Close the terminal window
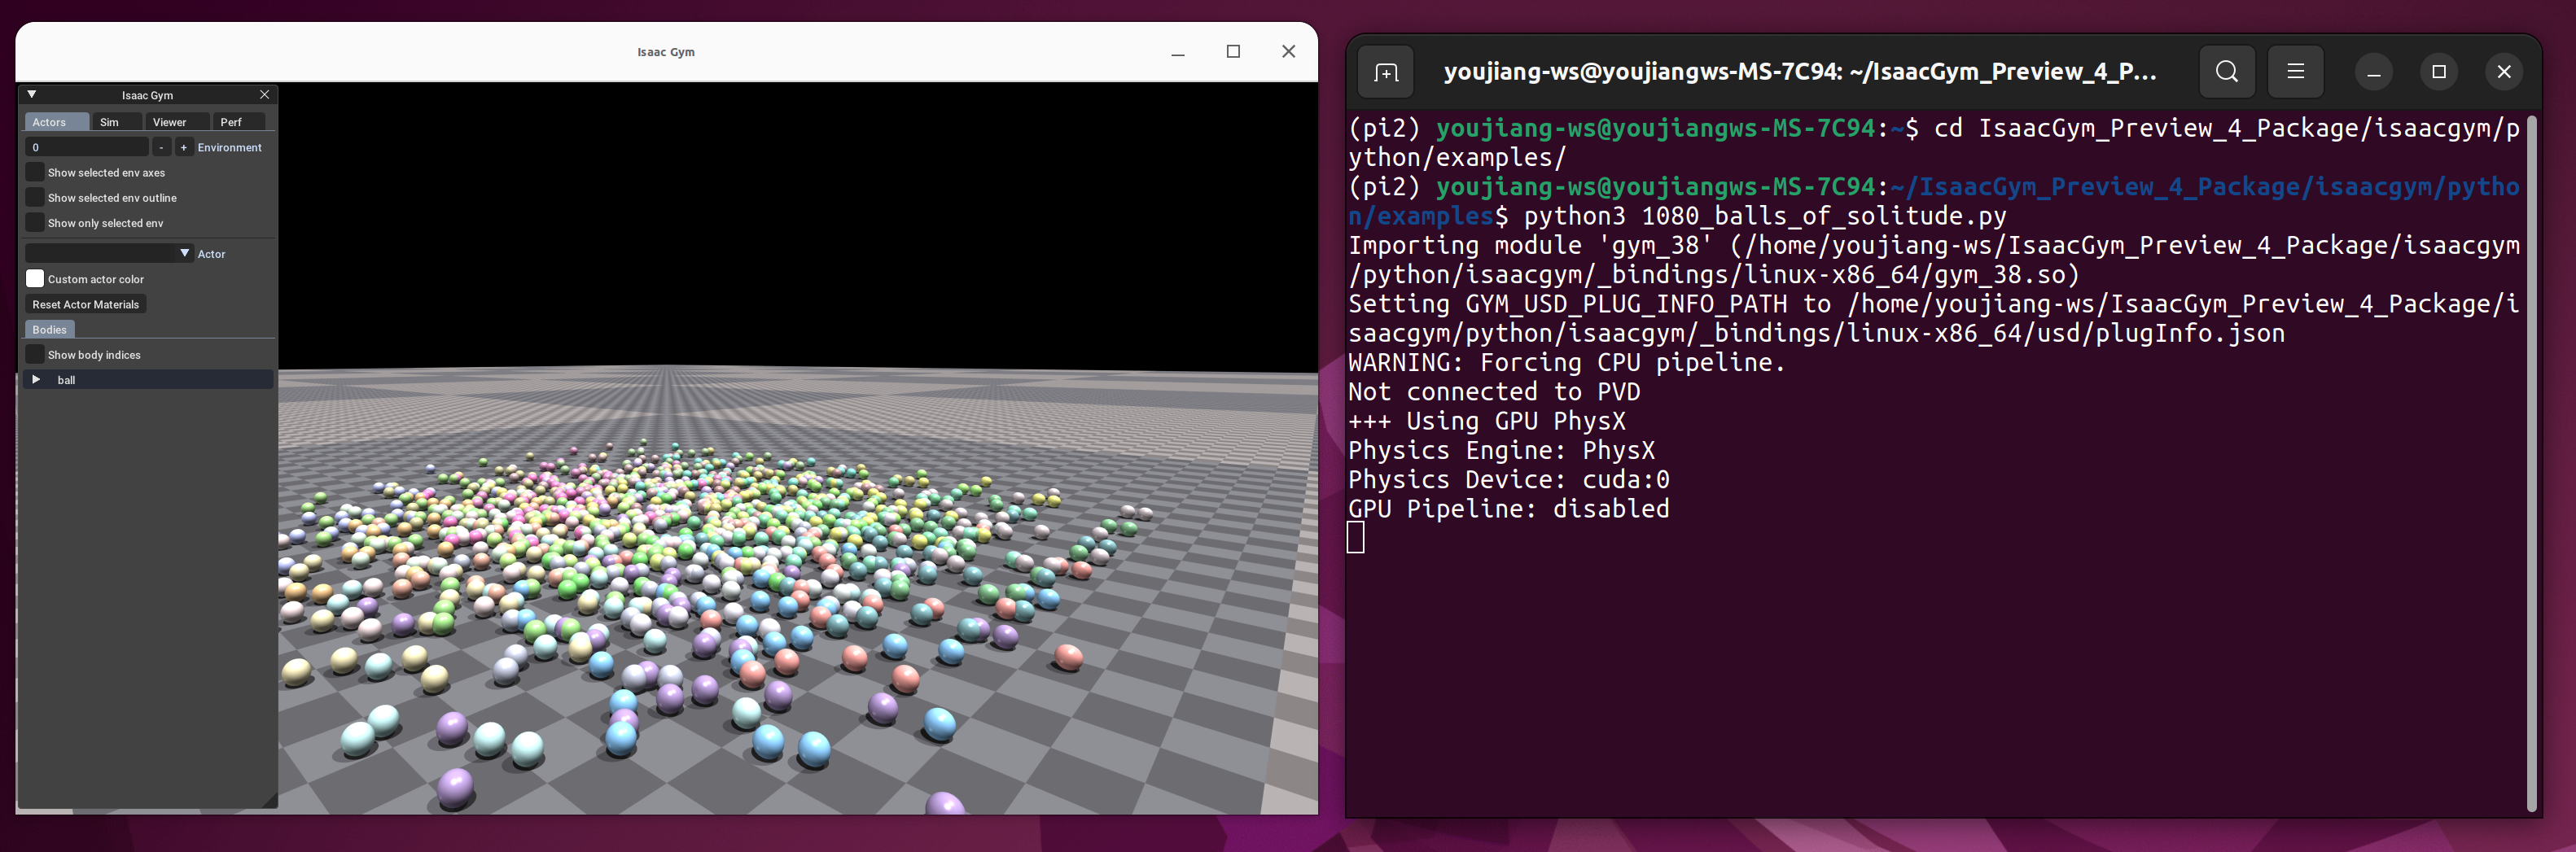Image resolution: width=2576 pixels, height=852 pixels. (x=2504, y=72)
